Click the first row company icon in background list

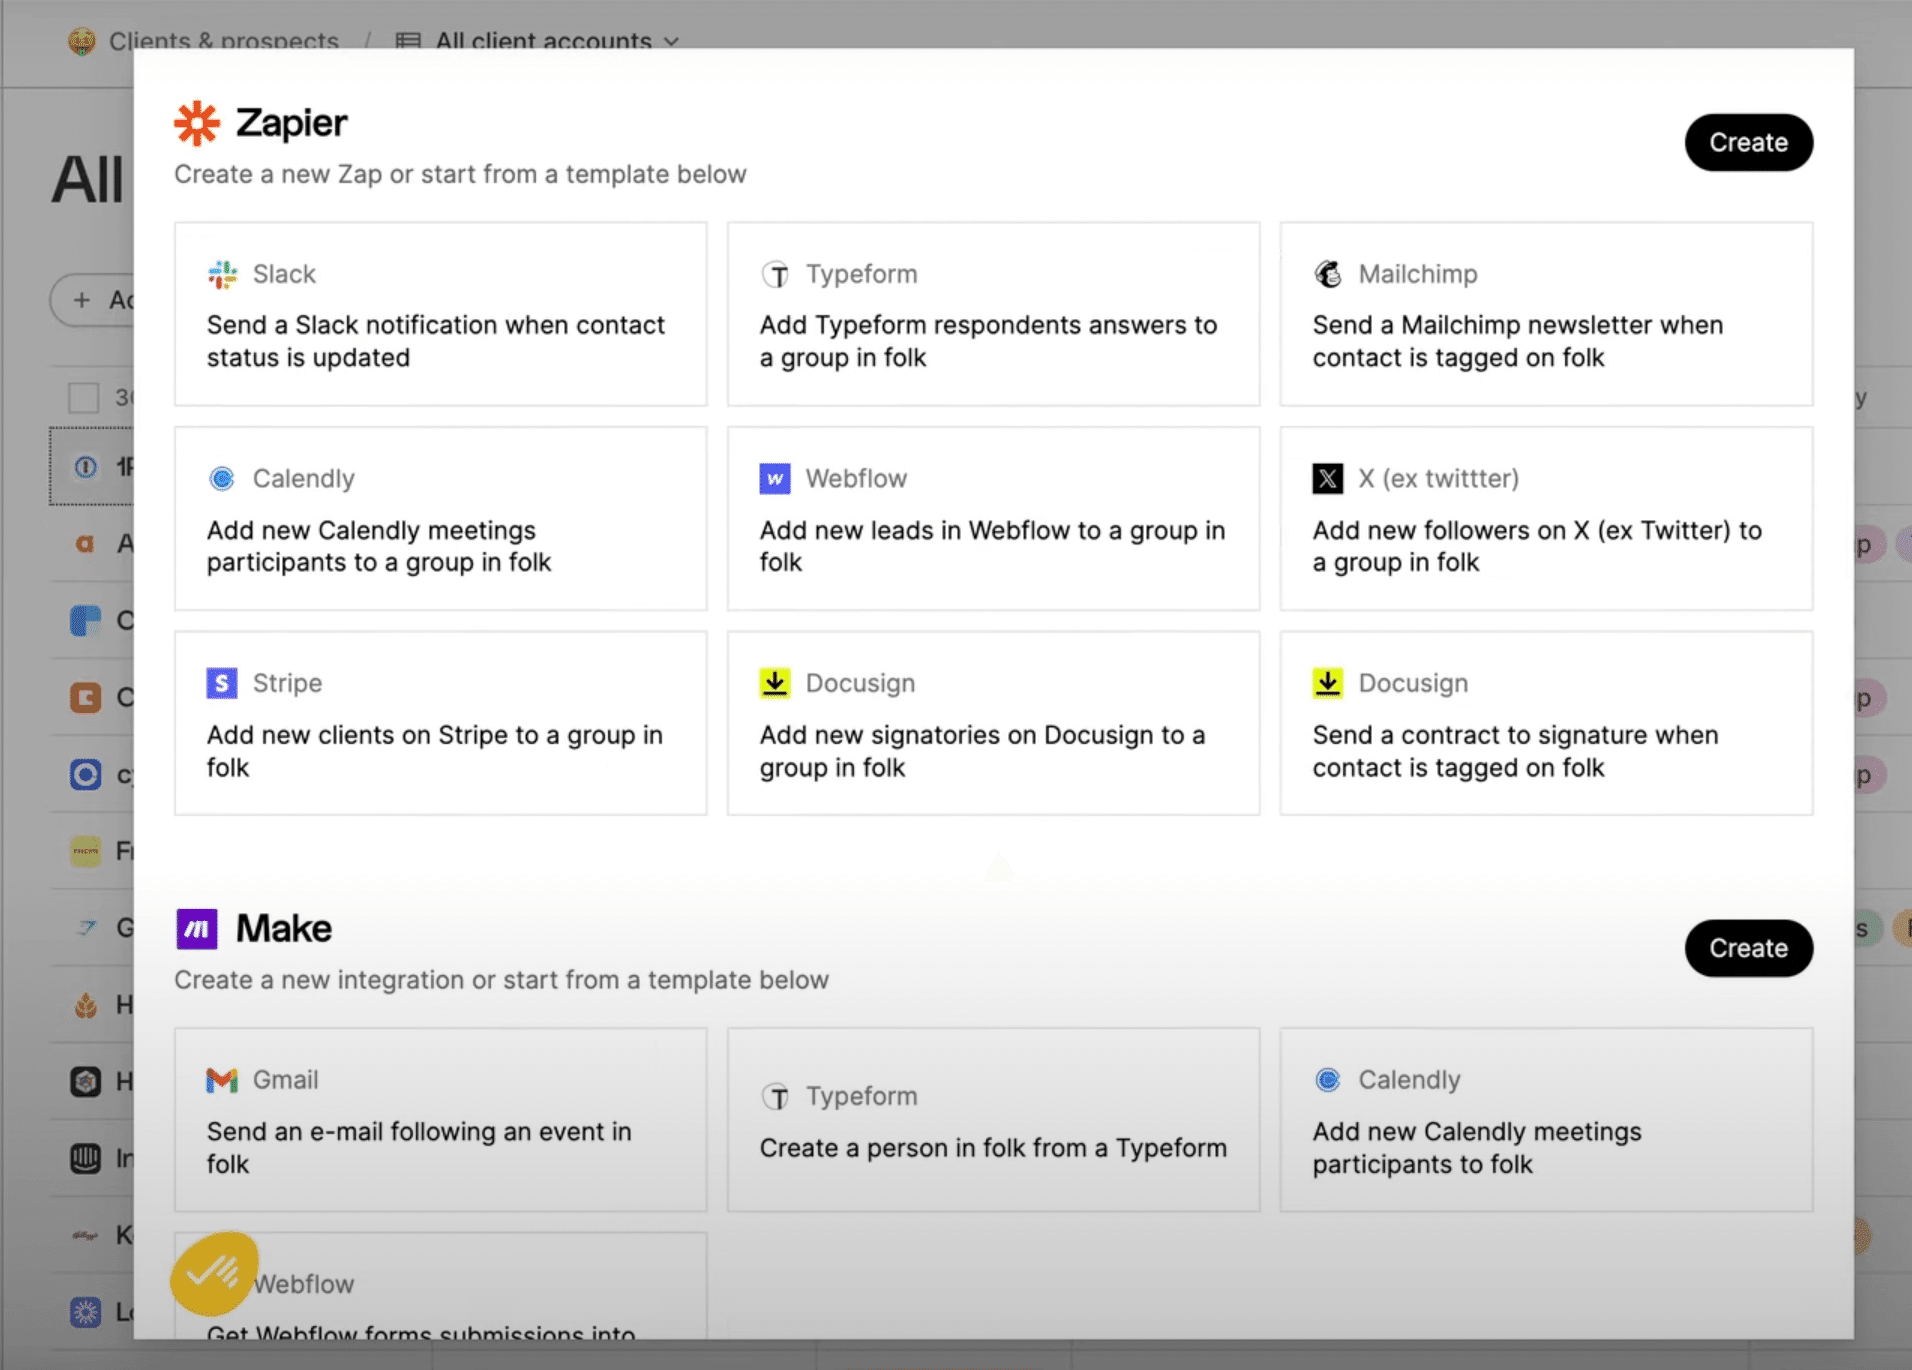[x=86, y=467]
